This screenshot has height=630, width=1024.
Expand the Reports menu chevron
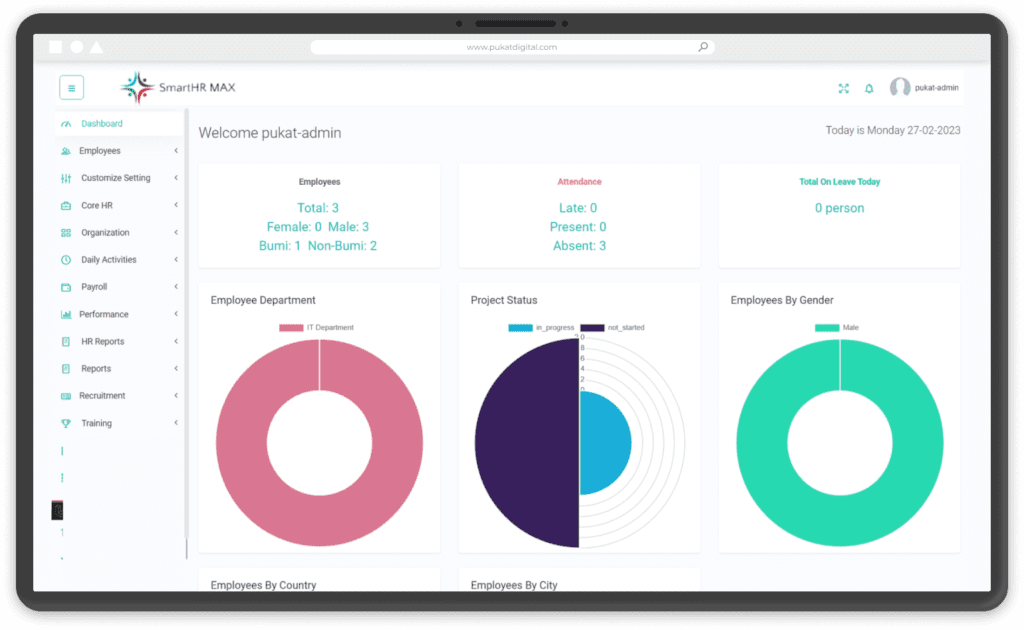(178, 368)
